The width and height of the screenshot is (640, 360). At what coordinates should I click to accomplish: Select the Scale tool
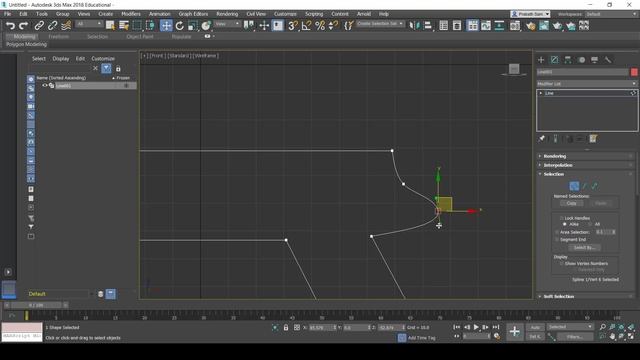click(193, 26)
